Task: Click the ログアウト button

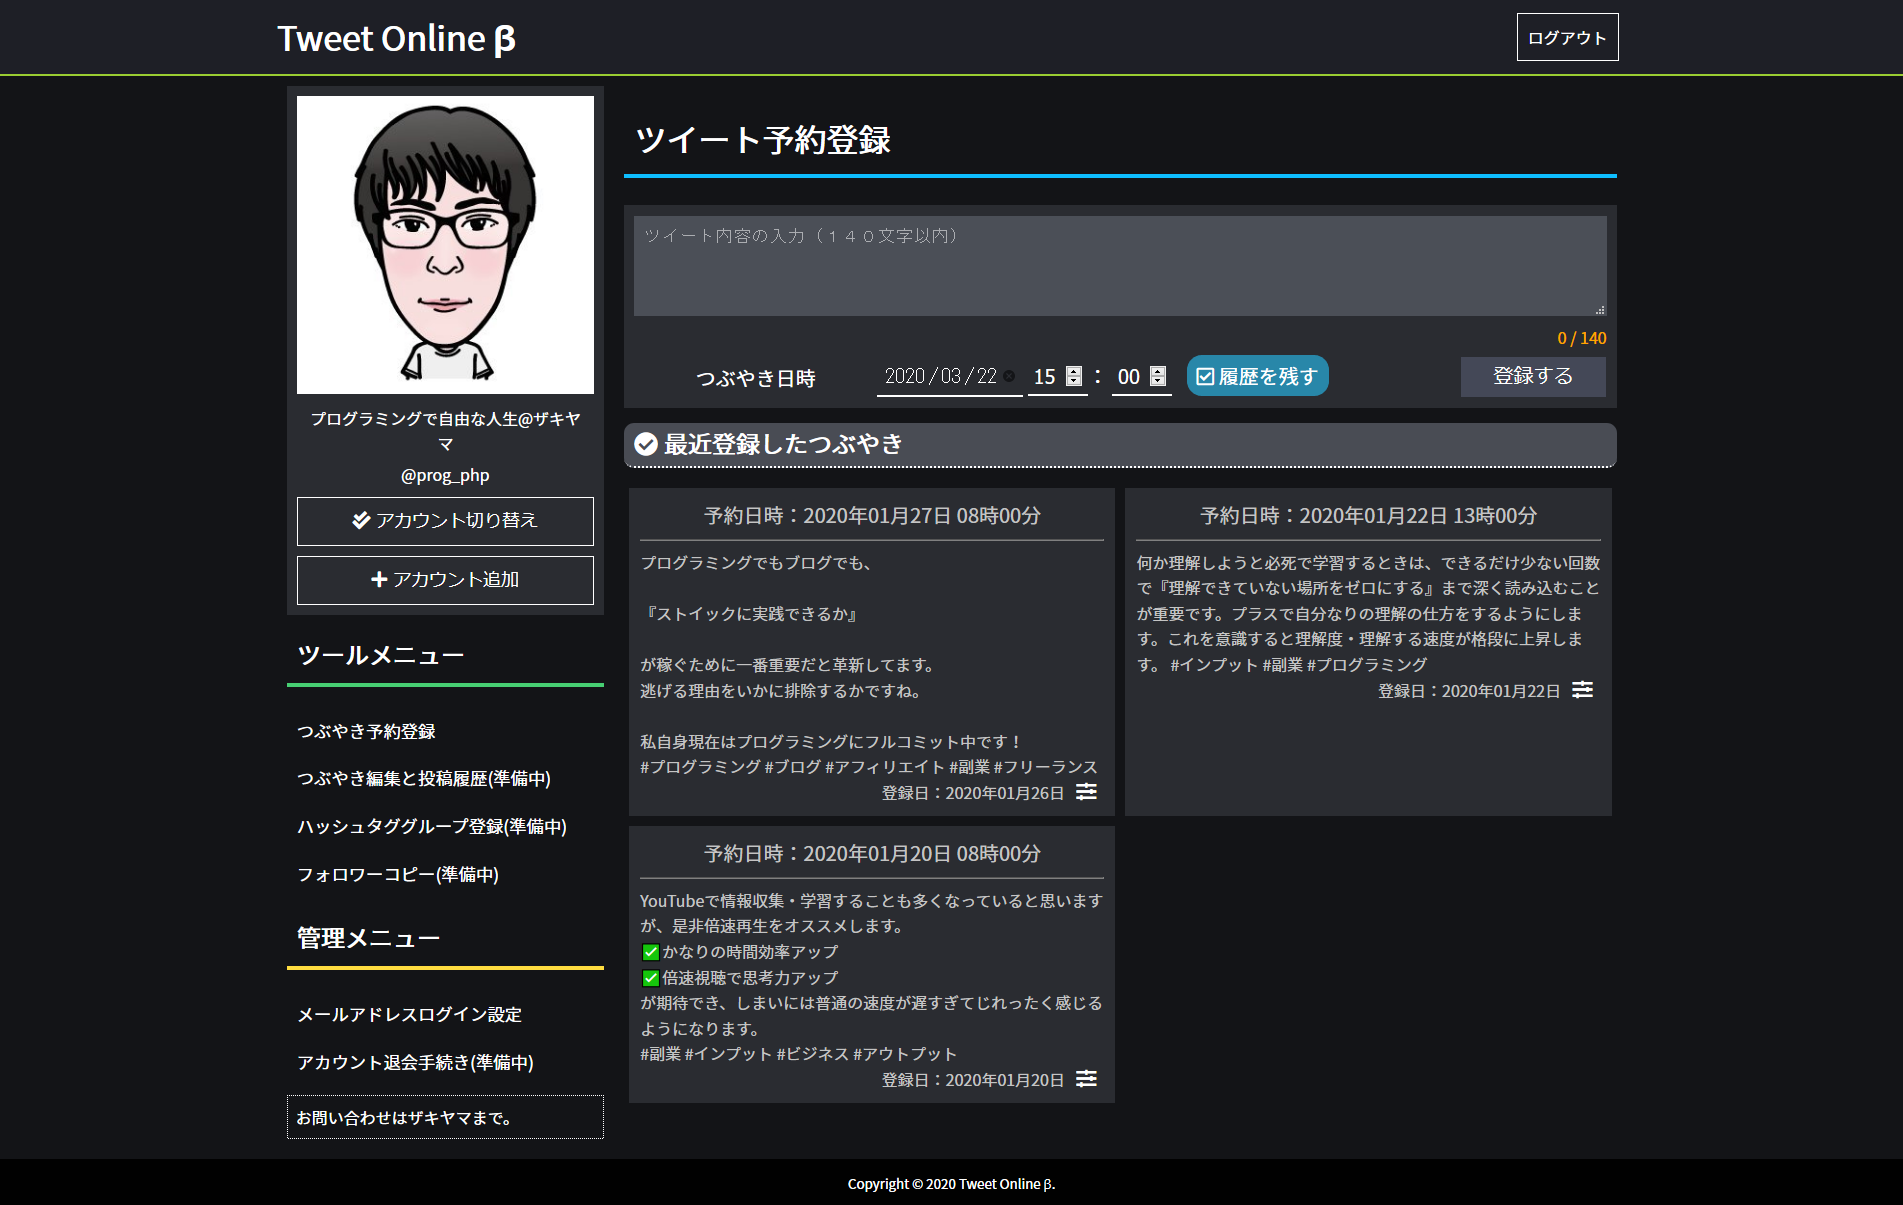Action: (1567, 37)
